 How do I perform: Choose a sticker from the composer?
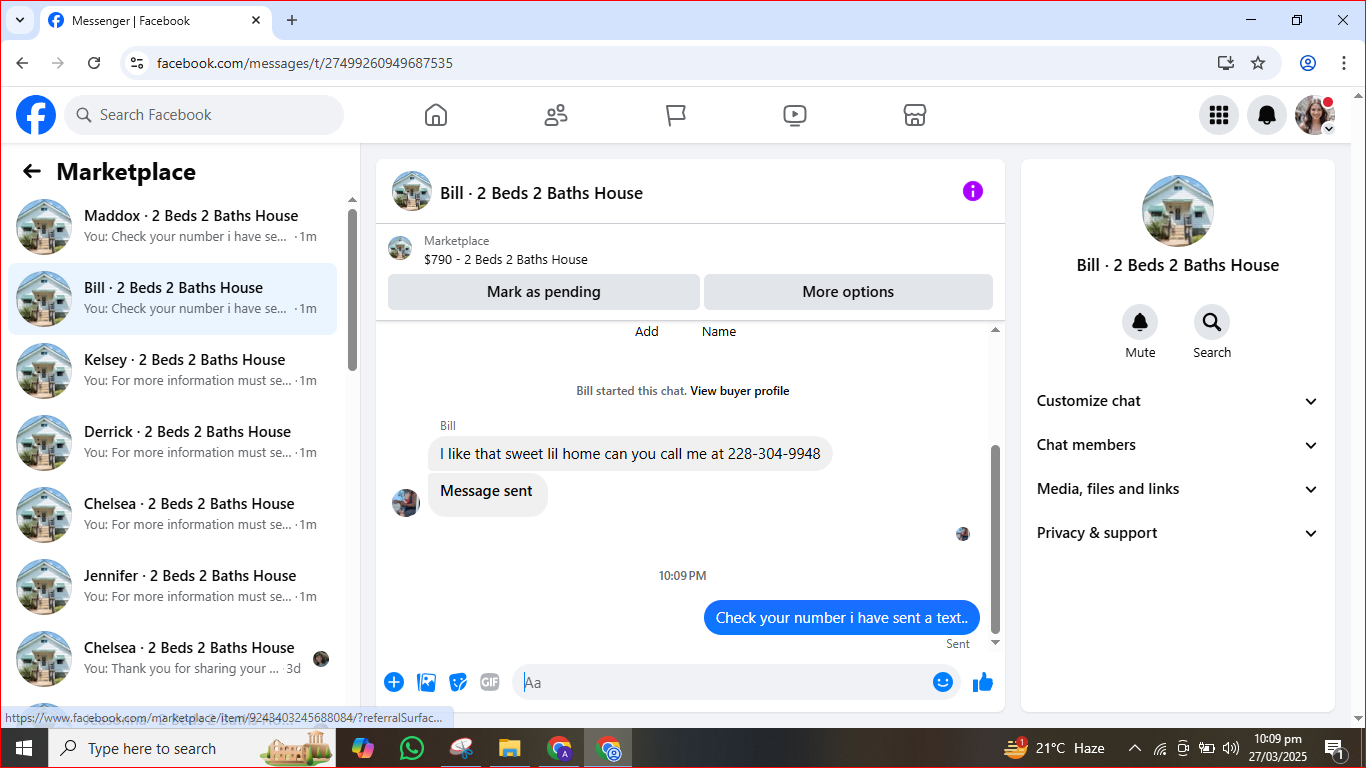[x=458, y=682]
